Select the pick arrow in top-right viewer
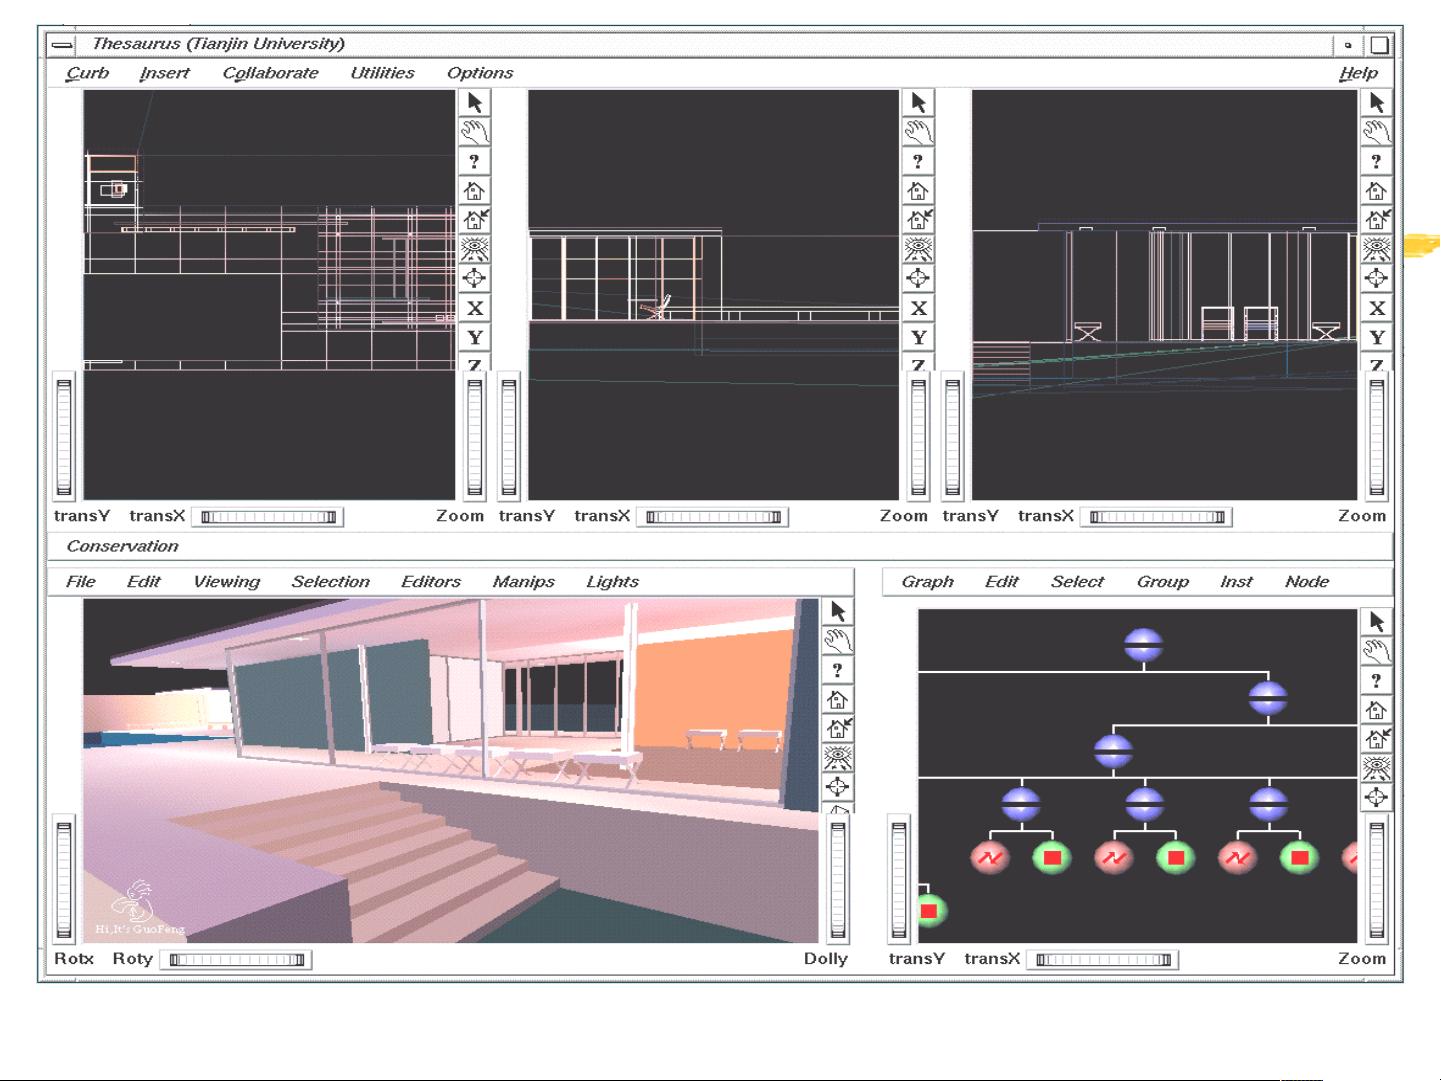The height and width of the screenshot is (1081, 1441). point(1376,103)
